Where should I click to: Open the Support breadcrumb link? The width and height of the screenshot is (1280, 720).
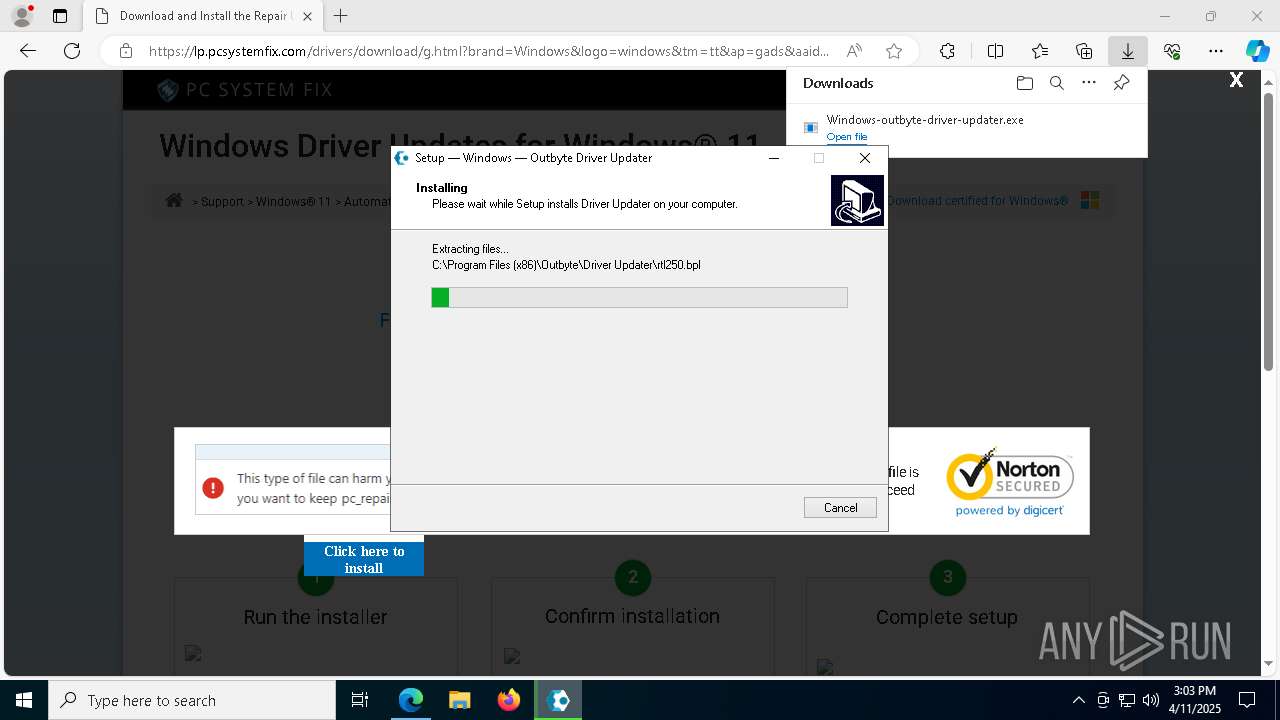coord(222,201)
